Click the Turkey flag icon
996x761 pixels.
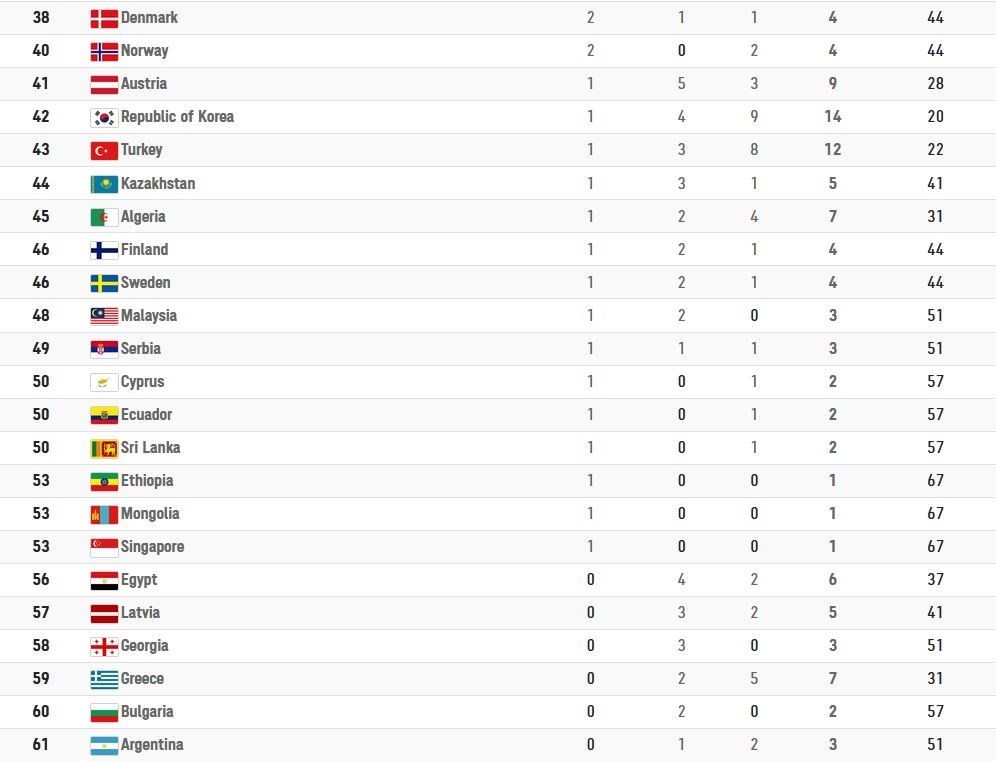[x=104, y=150]
